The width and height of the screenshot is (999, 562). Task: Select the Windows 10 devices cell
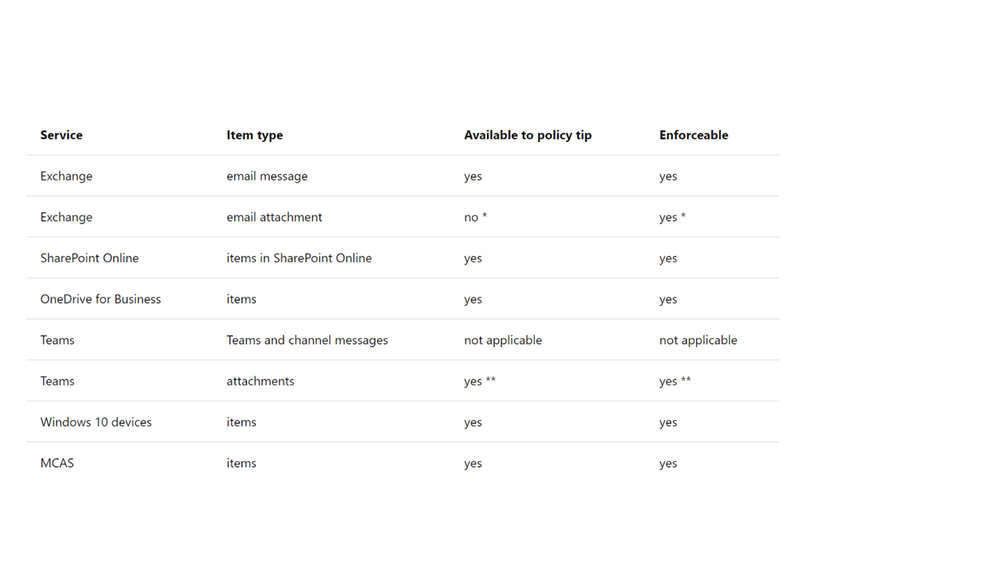tap(96, 422)
